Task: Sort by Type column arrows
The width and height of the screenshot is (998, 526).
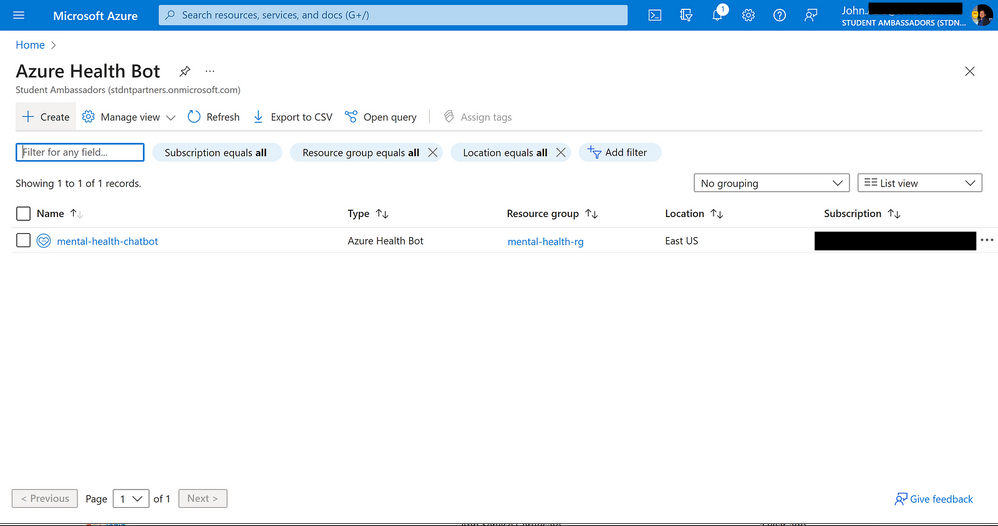Action: pos(382,214)
